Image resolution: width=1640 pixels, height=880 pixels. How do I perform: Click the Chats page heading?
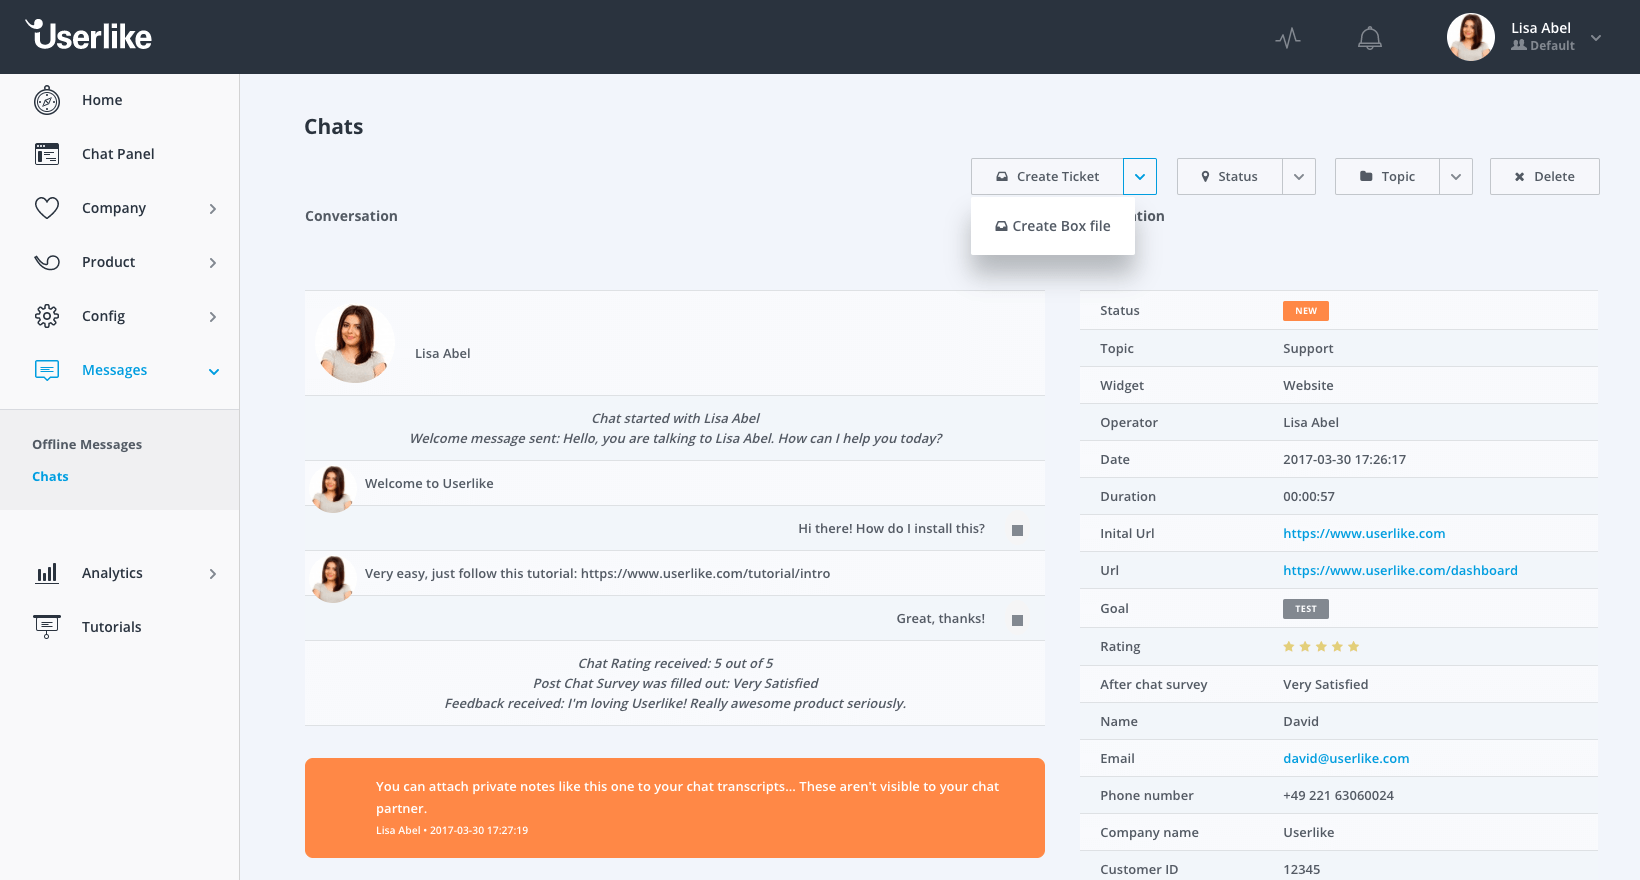(x=333, y=127)
